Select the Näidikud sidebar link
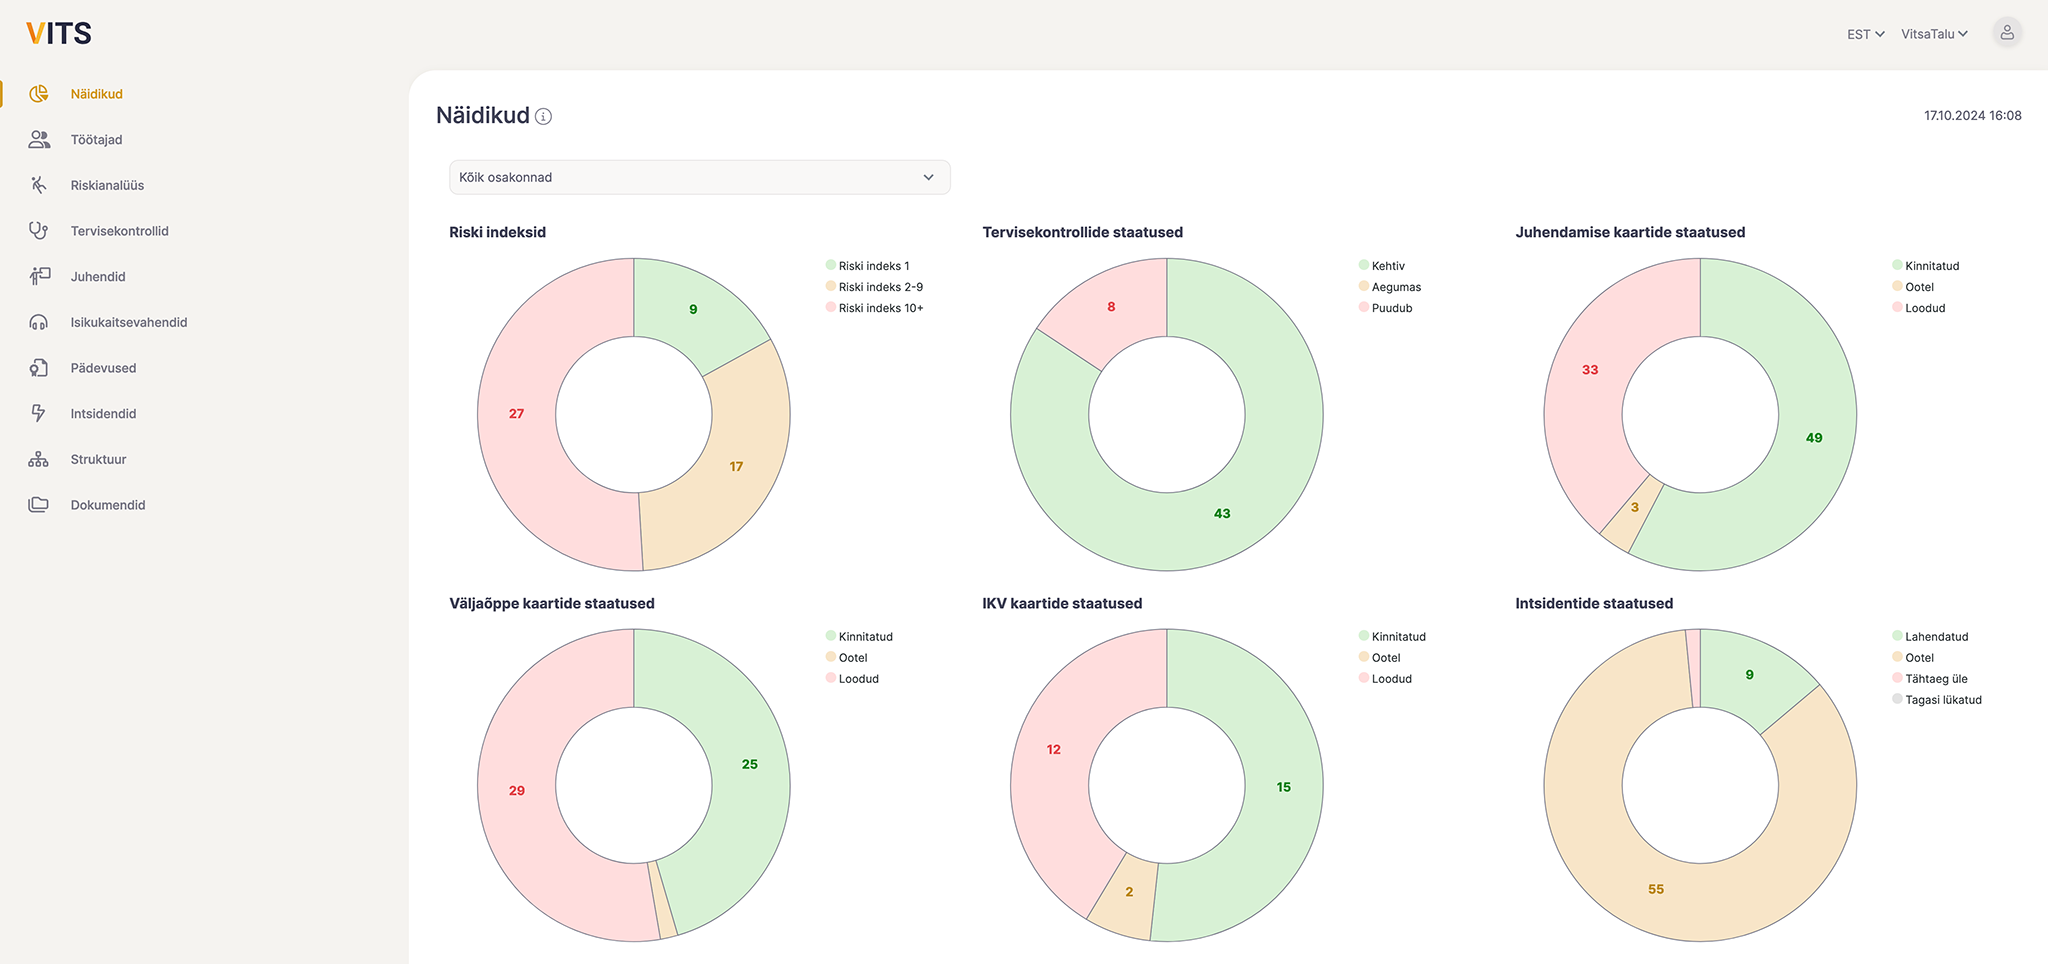2048x964 pixels. [96, 94]
